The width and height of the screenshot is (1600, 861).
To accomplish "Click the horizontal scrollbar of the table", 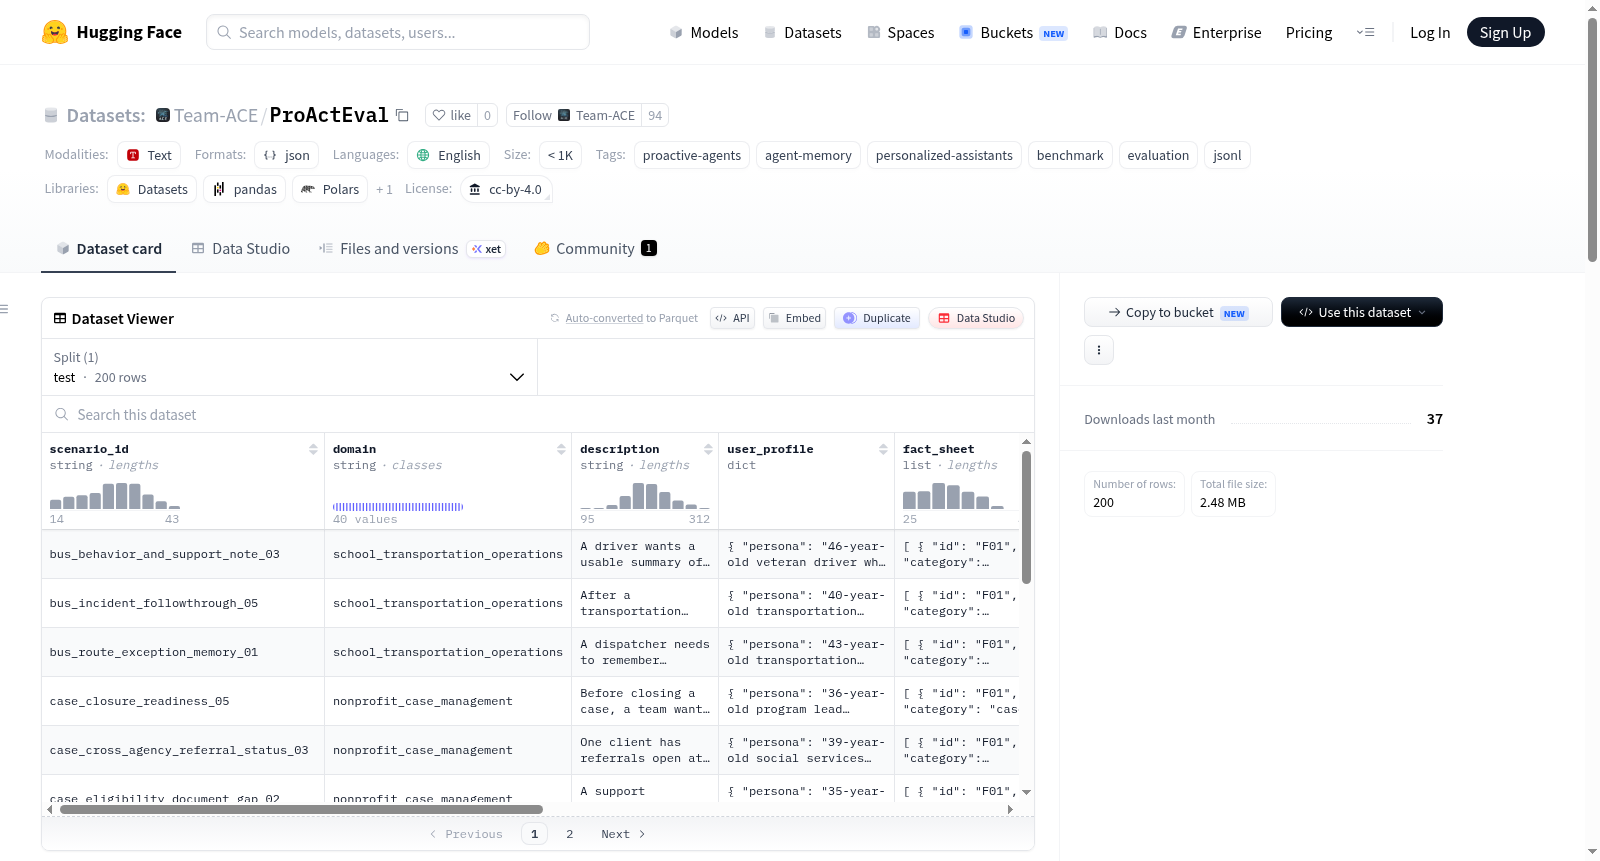I will point(301,810).
